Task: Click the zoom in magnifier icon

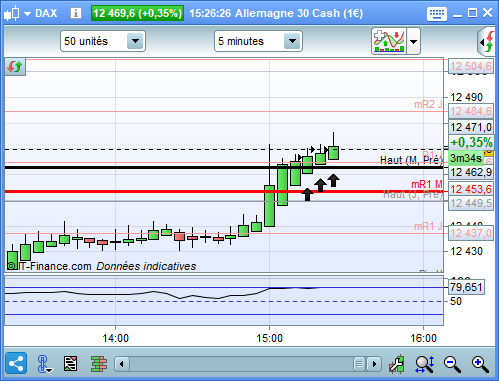Action: (480, 364)
